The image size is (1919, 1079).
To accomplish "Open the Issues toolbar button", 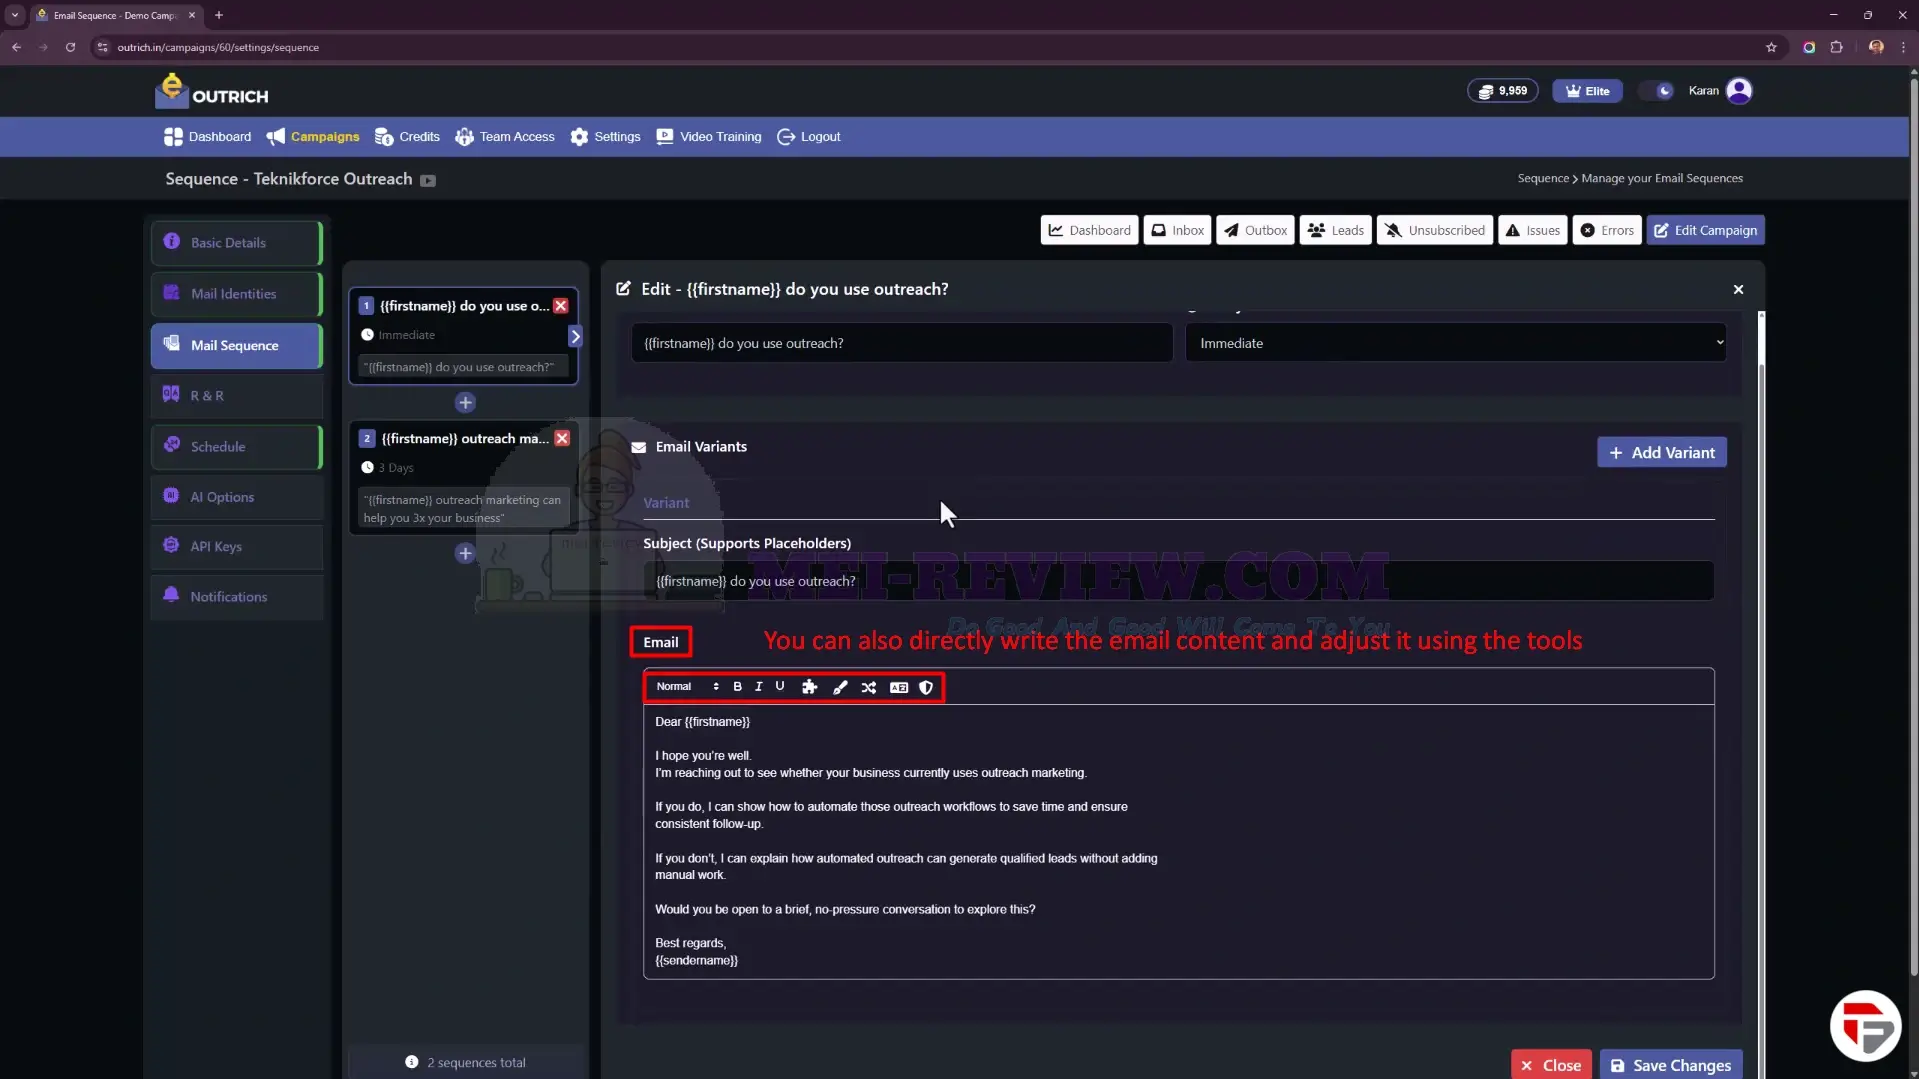I will click(1532, 230).
